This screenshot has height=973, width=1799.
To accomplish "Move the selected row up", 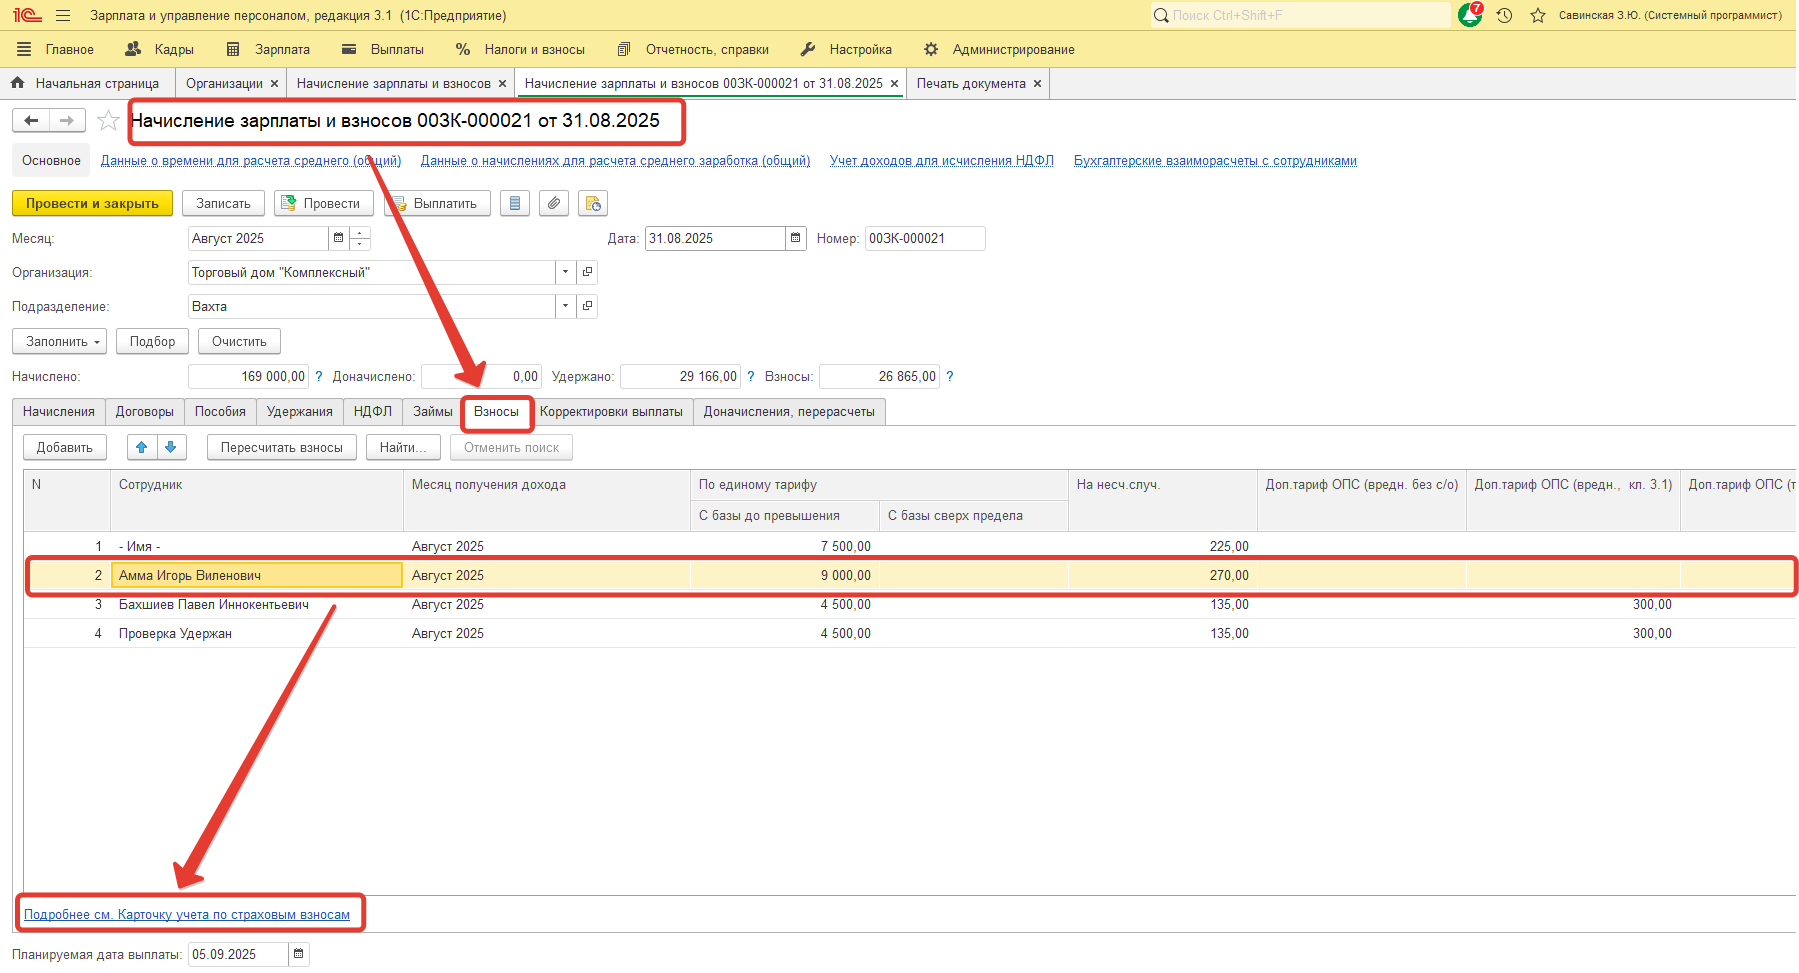I will coord(142,448).
